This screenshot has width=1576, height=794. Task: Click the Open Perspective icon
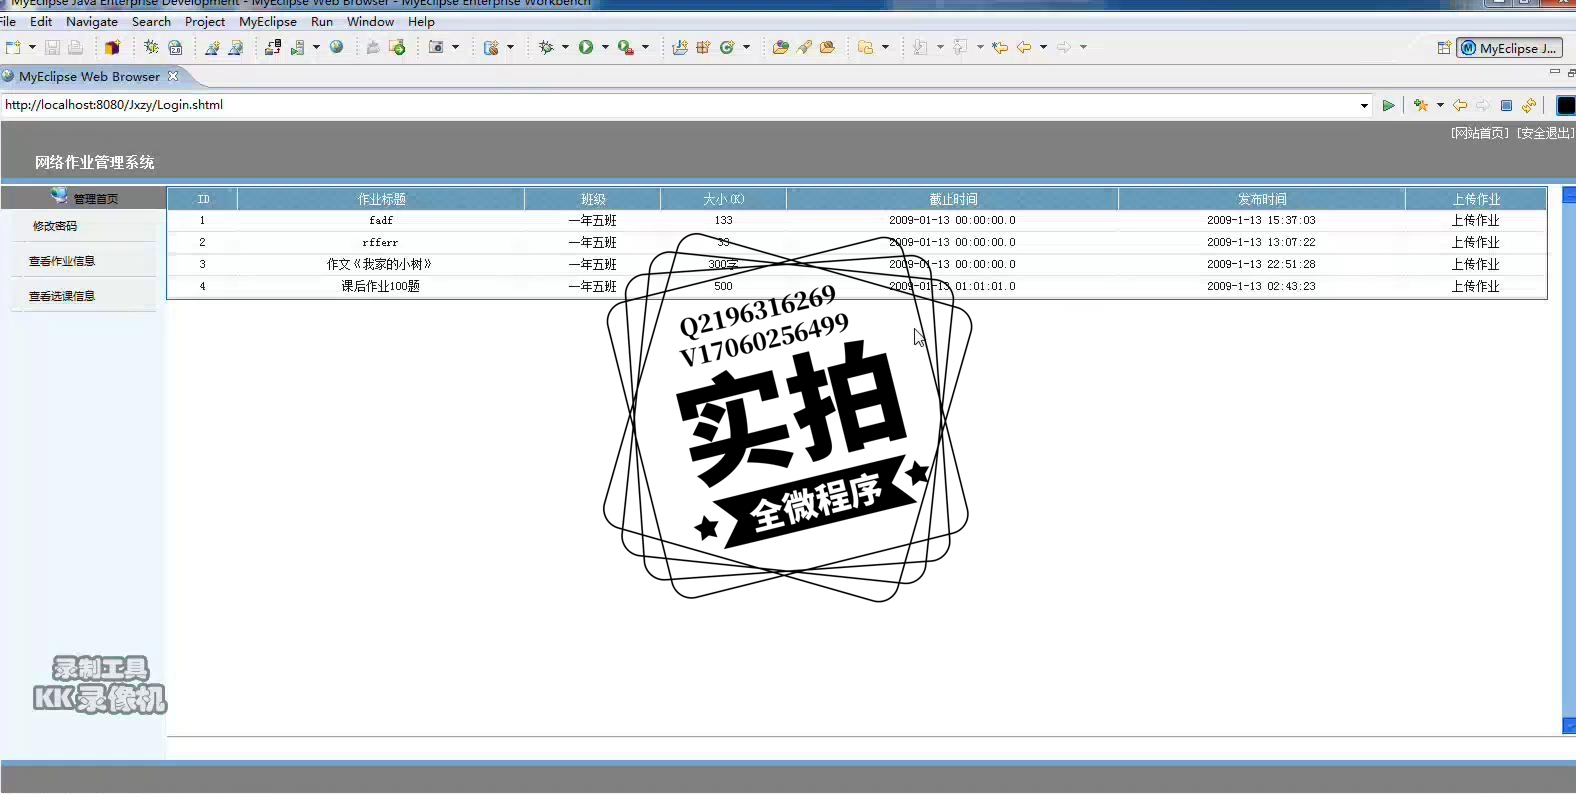click(1444, 47)
